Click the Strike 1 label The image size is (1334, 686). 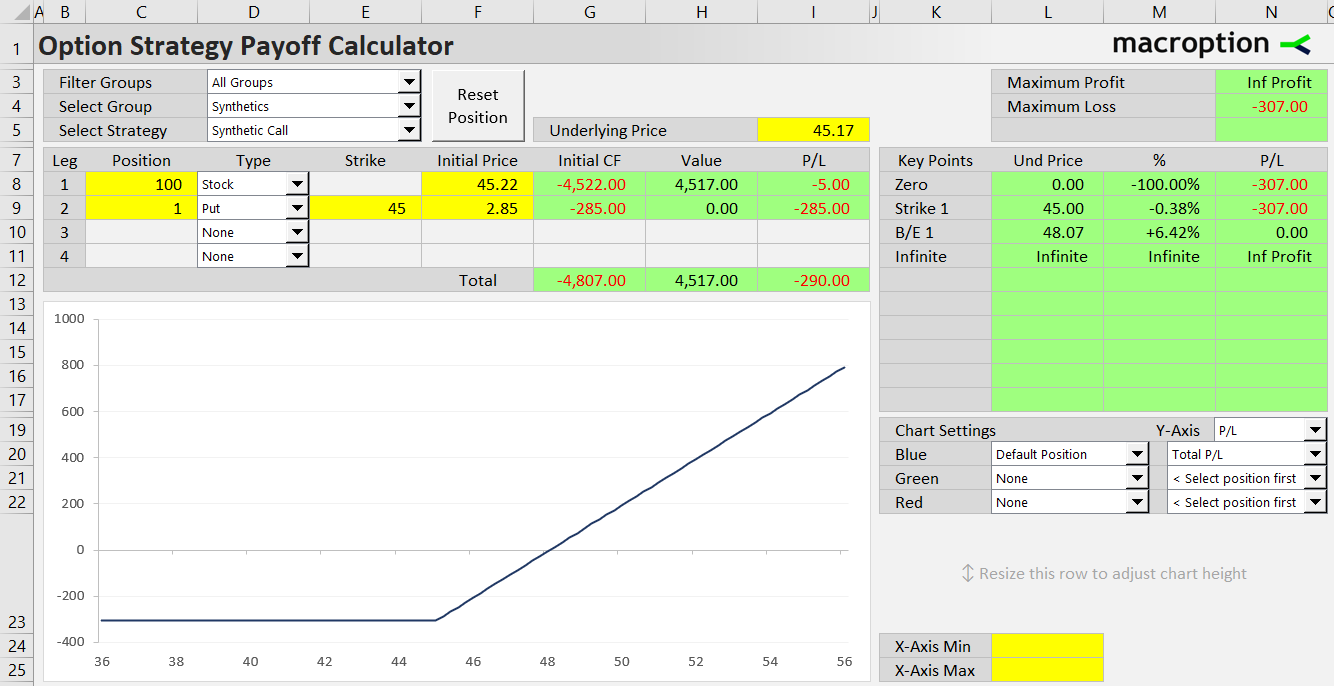[921, 208]
